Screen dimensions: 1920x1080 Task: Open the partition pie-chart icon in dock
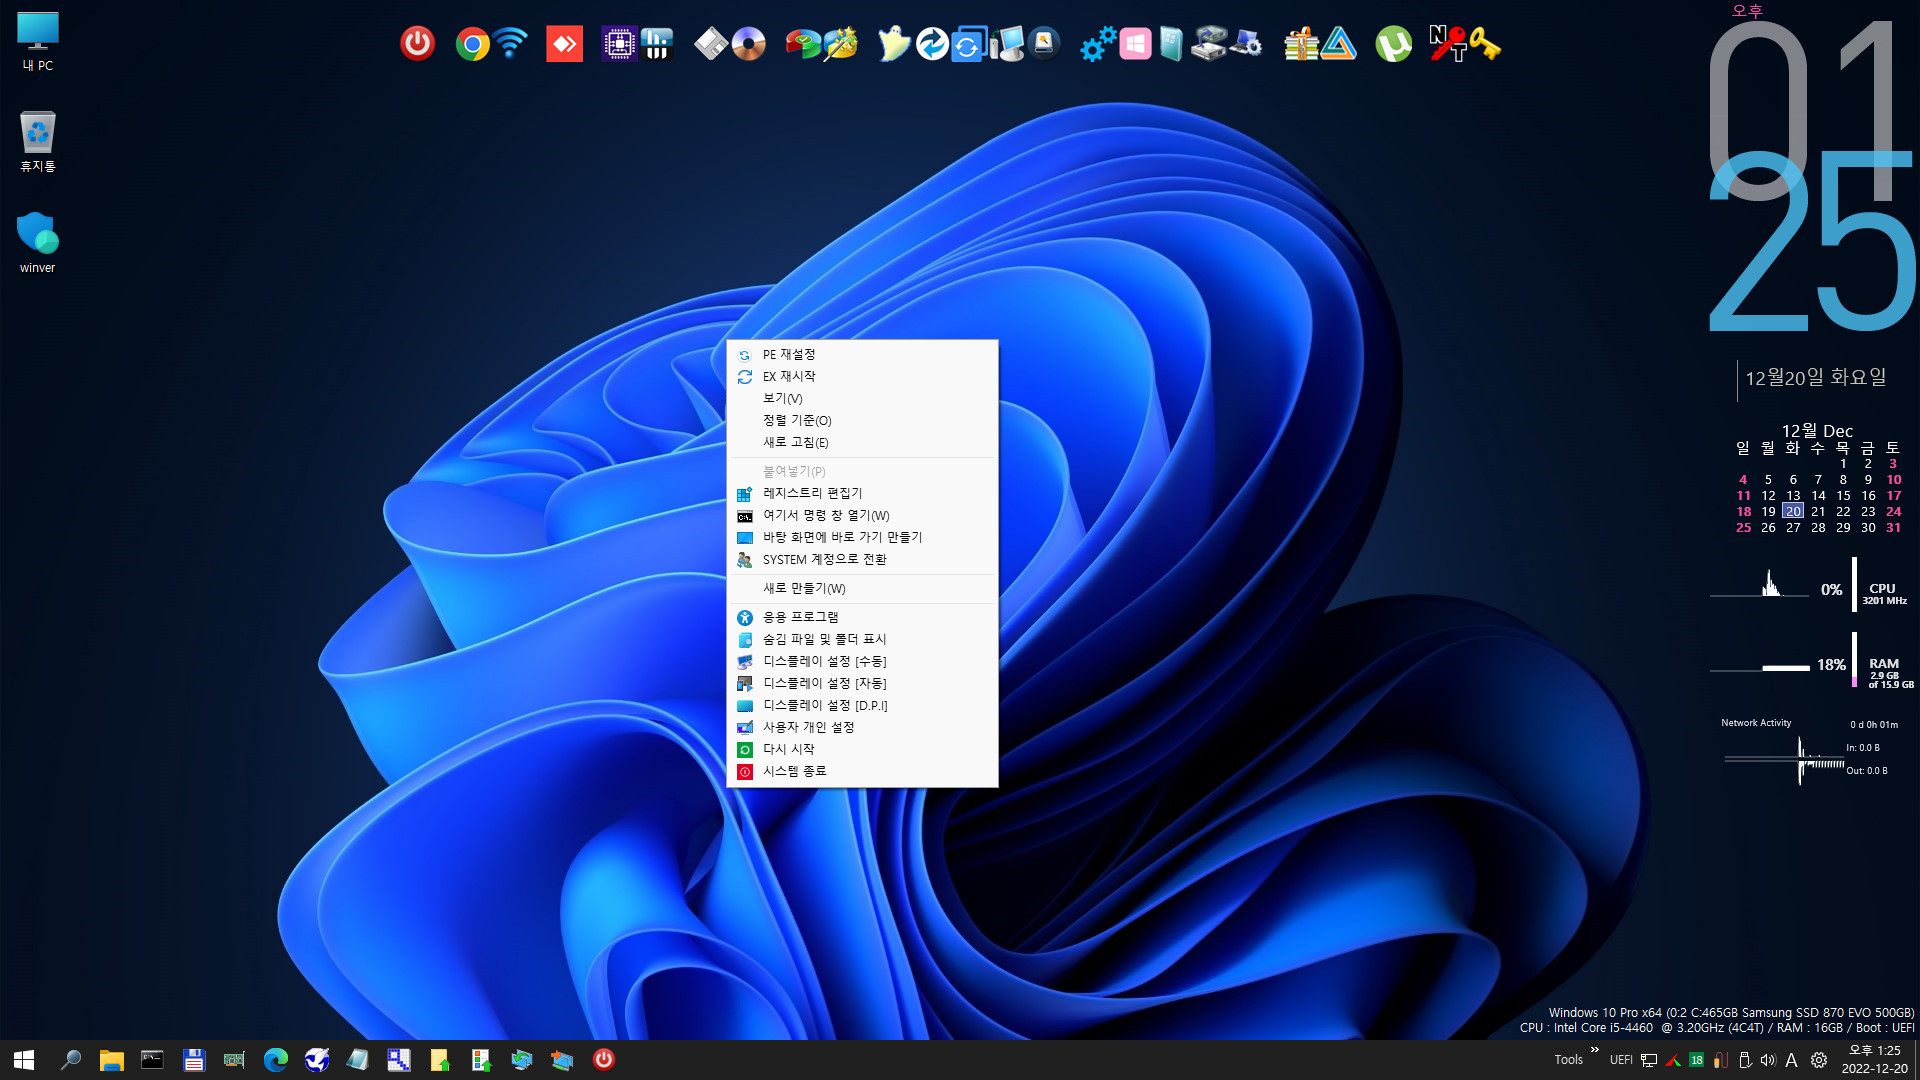click(802, 44)
